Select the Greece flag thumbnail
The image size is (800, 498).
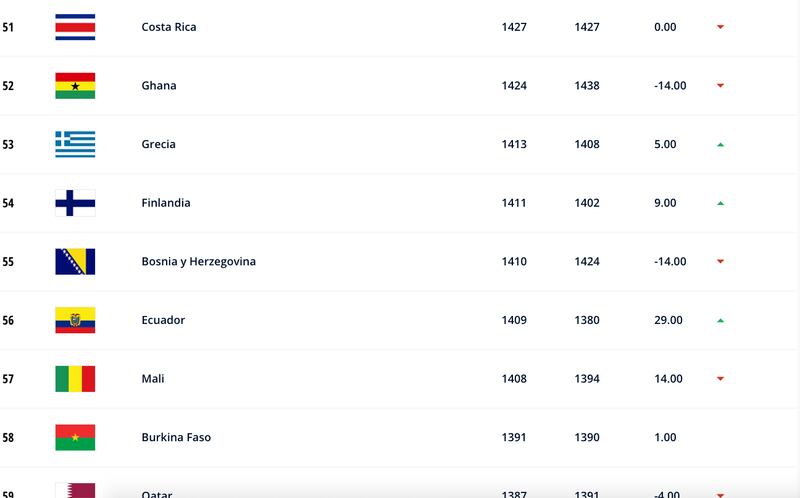[x=75, y=144]
